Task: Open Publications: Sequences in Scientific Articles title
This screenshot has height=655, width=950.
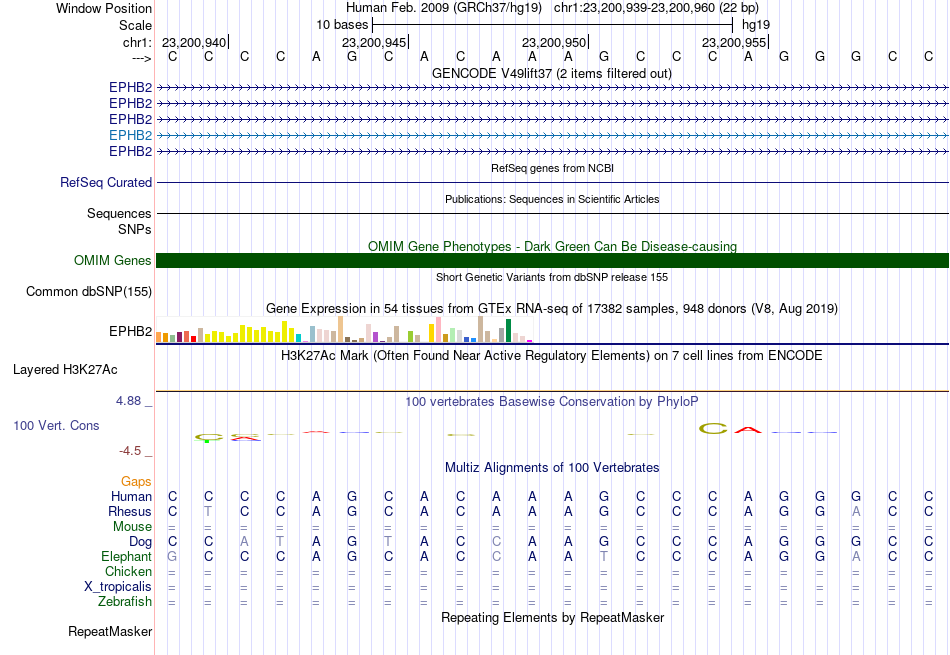Action: (x=552, y=199)
